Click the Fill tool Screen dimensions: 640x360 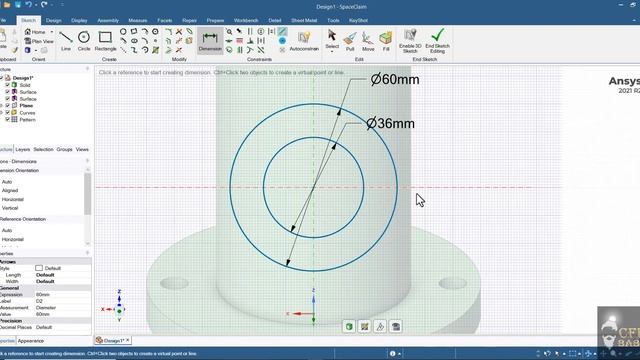point(386,41)
